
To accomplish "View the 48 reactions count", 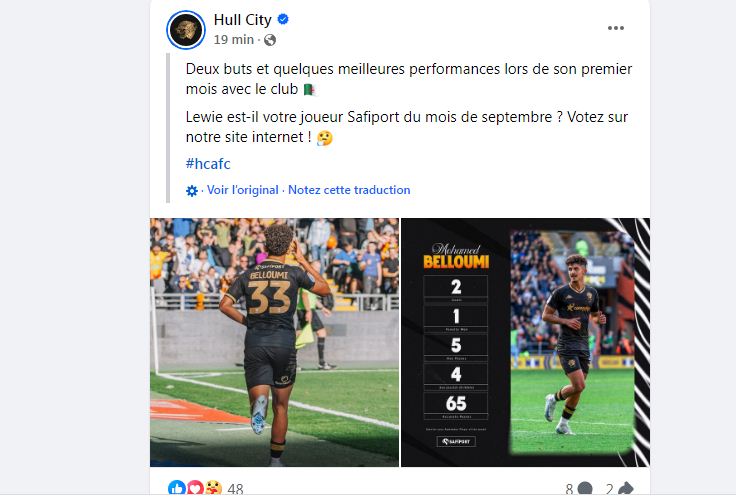I will click(235, 489).
